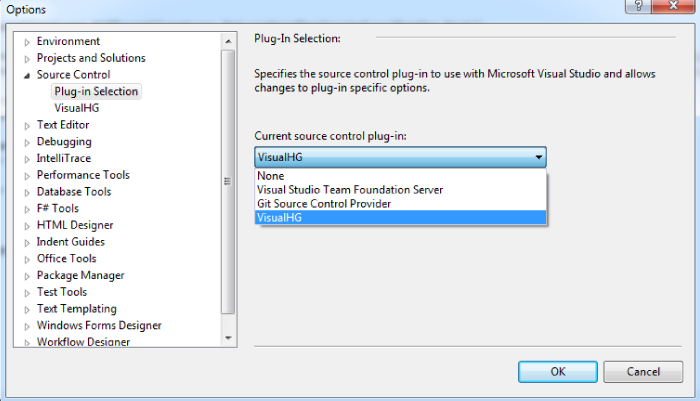This screenshot has height=401, width=700.
Task: Select Plug-in Selection in the tree
Action: click(x=96, y=92)
